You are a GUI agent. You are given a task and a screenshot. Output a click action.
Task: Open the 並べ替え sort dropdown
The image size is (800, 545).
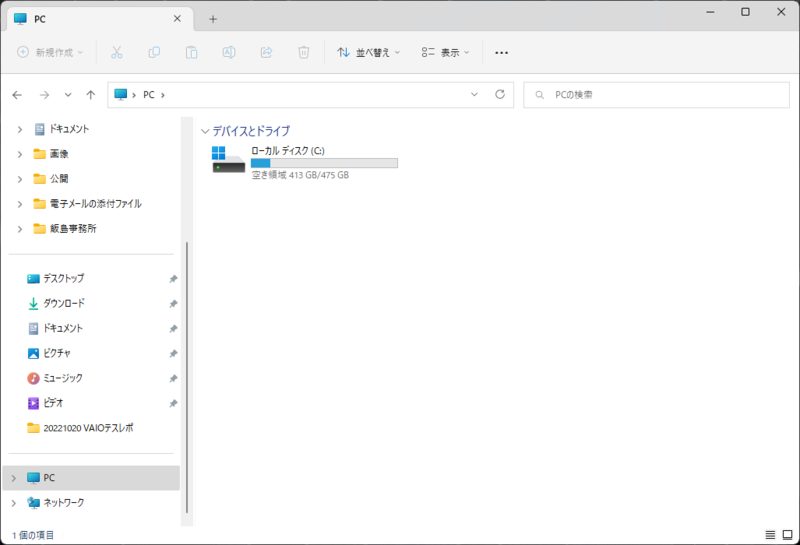pos(368,52)
